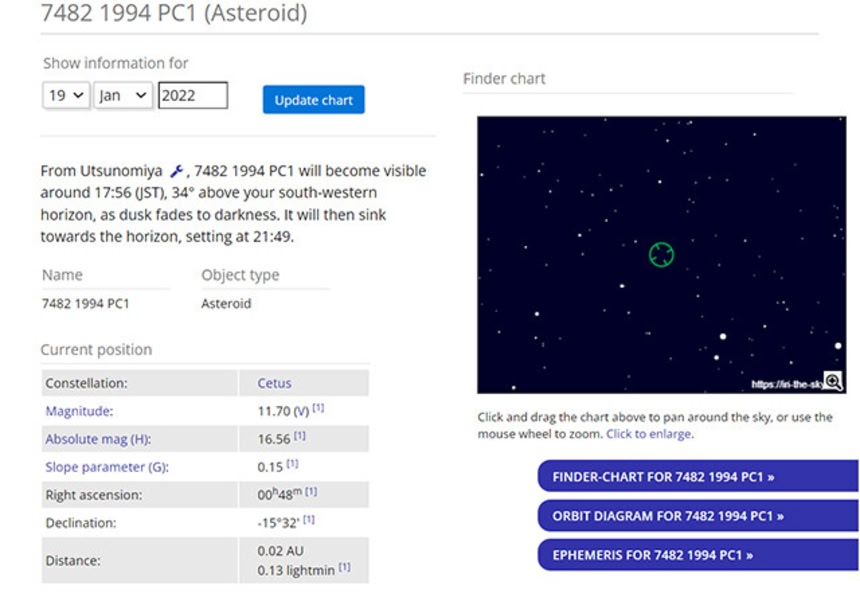Click the Slope parameter (G) link
This screenshot has width=860, height=605.
coord(106,467)
